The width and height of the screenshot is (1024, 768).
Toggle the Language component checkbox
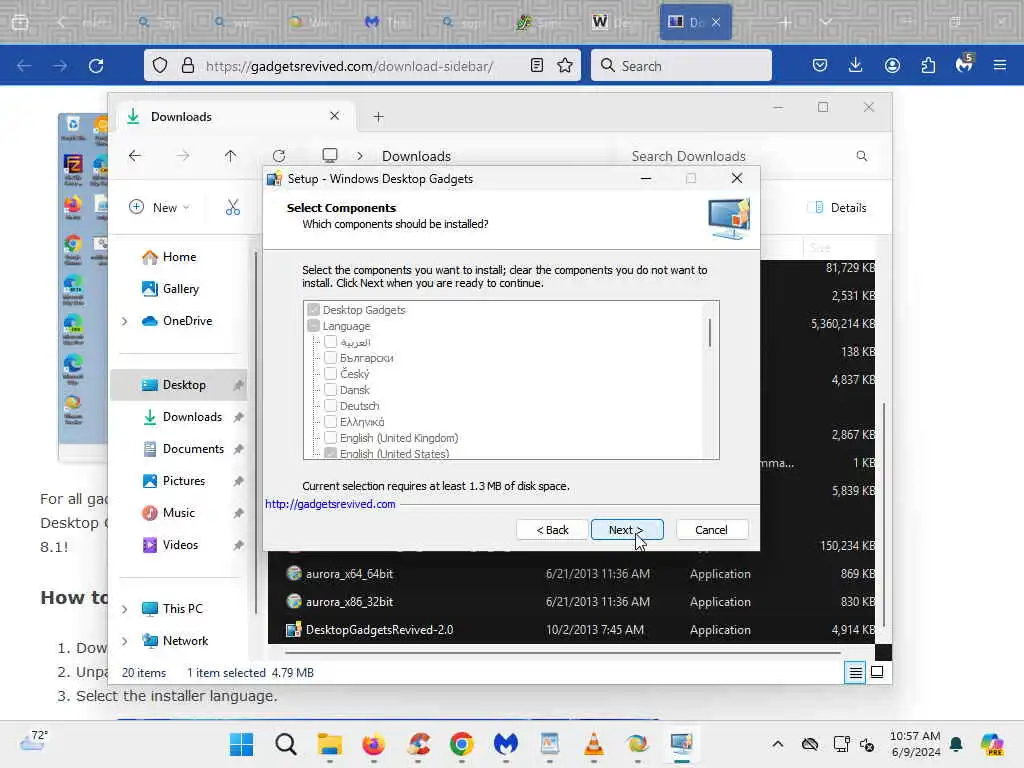coord(313,326)
